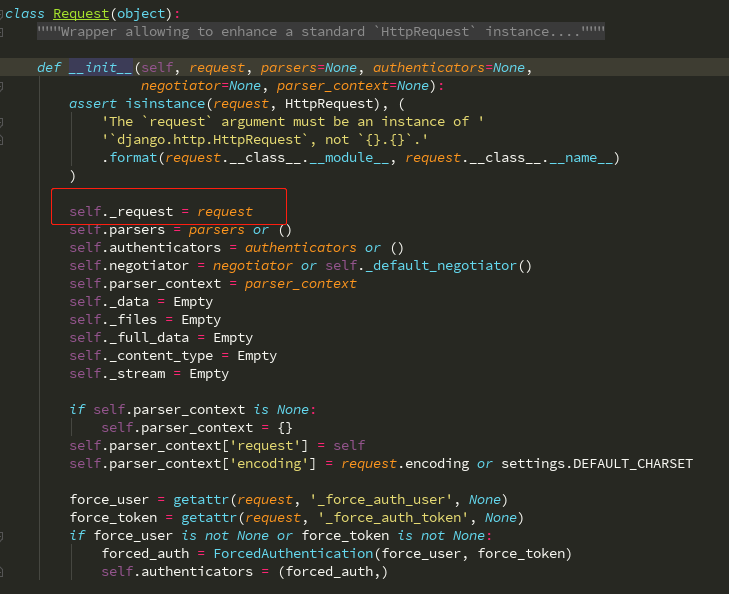Click the "self.parser_context = parser_context" line
This screenshot has width=729, height=594.
click(x=213, y=284)
